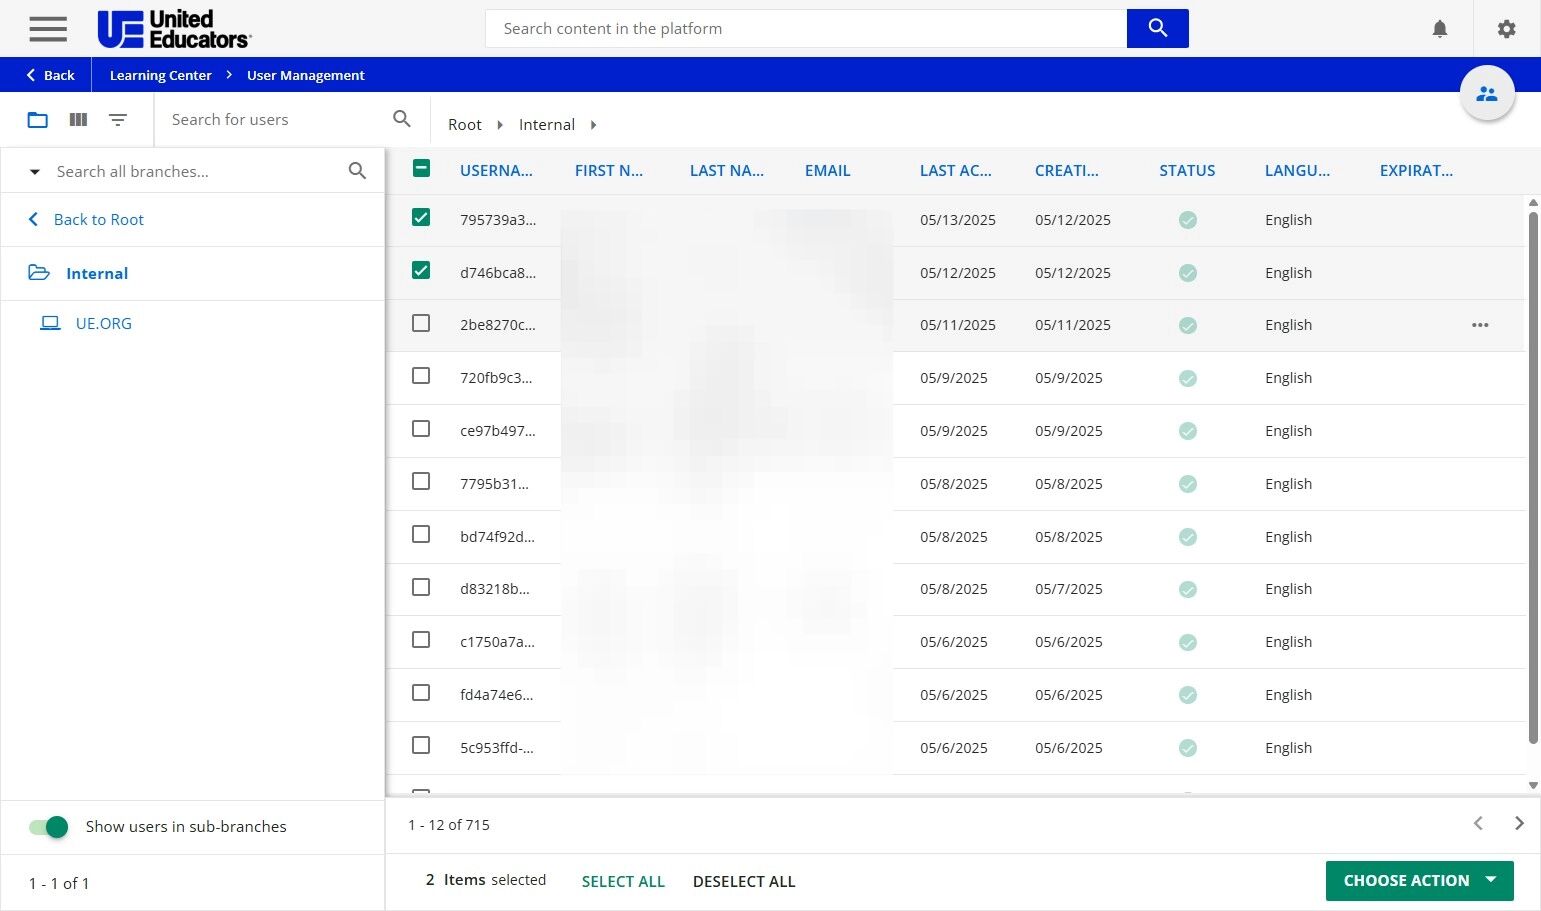
Task: Click the add users floating button
Action: click(x=1486, y=94)
